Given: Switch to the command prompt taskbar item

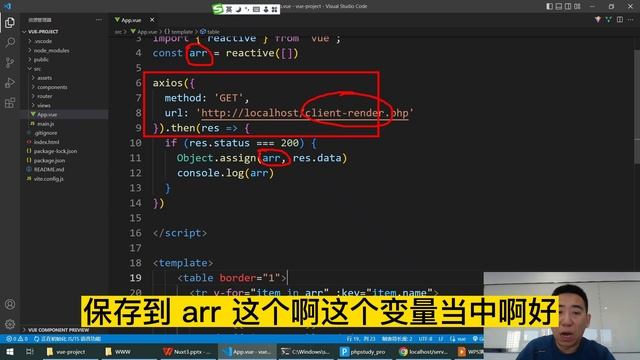Looking at the screenshot, I should click(305, 351).
